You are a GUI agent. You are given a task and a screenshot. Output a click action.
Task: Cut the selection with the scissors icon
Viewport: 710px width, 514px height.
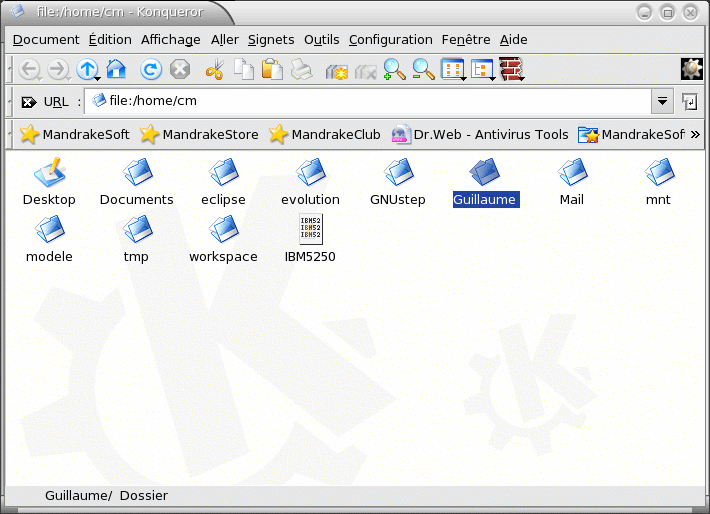[215, 70]
